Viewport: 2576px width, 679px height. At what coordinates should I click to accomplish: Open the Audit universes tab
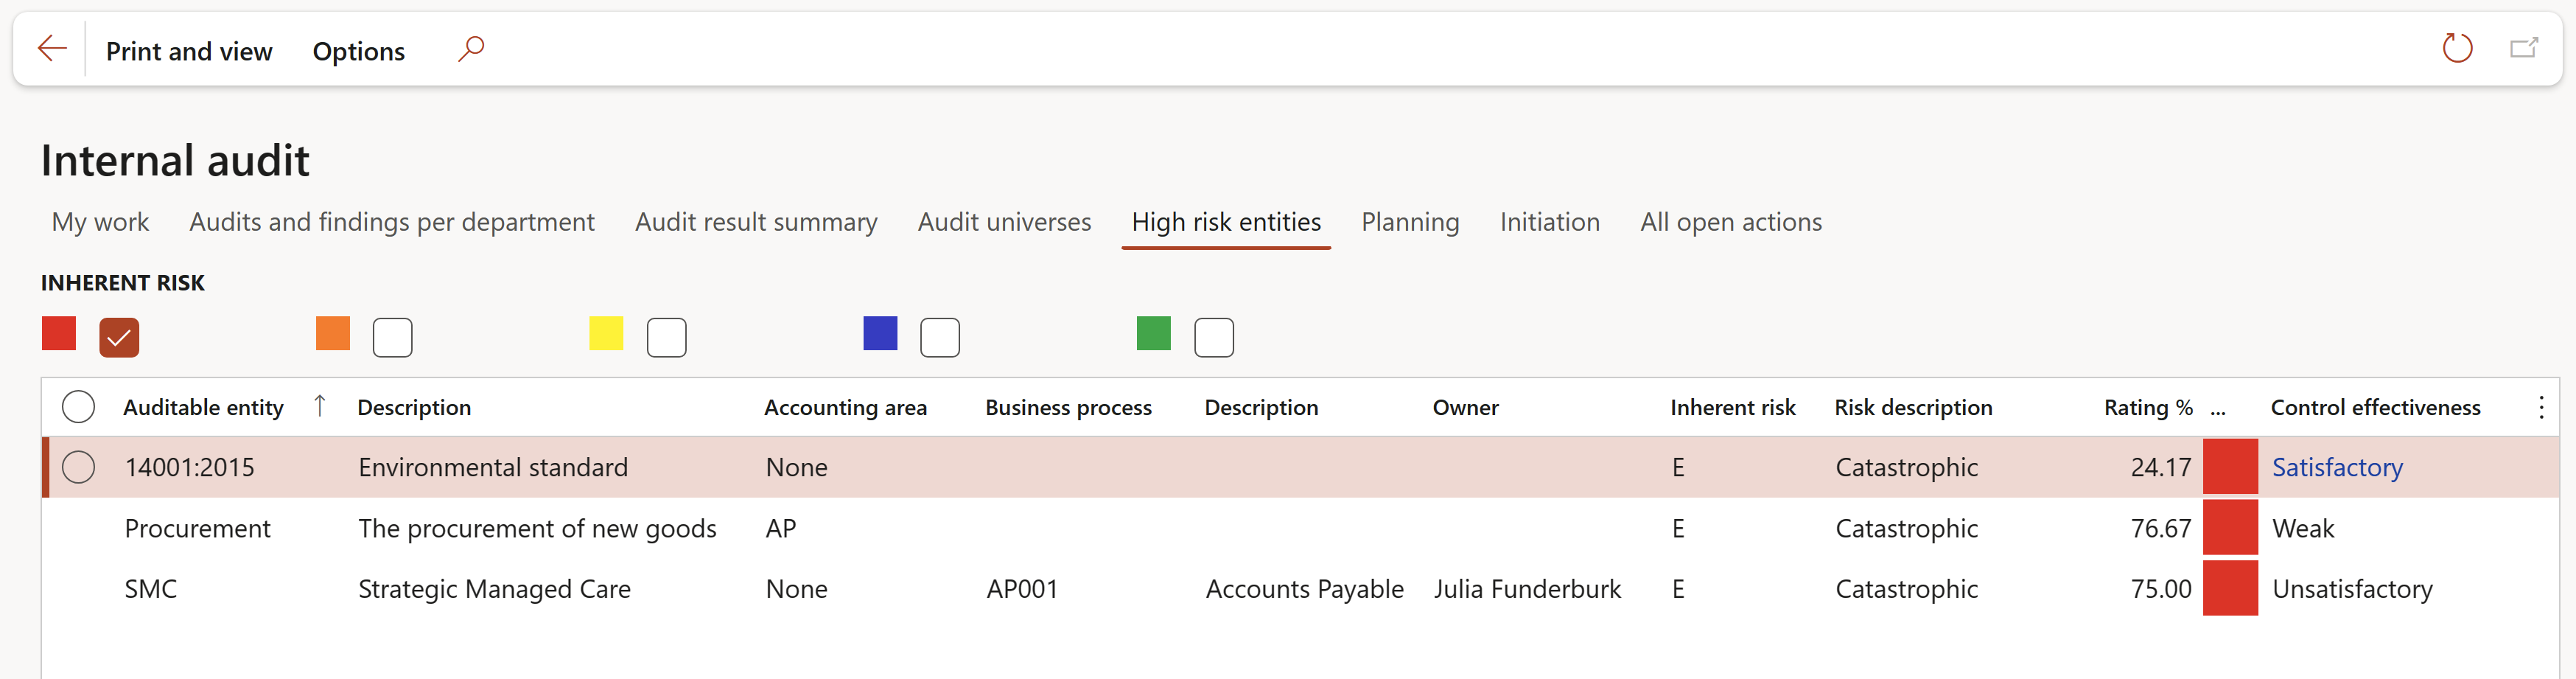tap(1004, 222)
